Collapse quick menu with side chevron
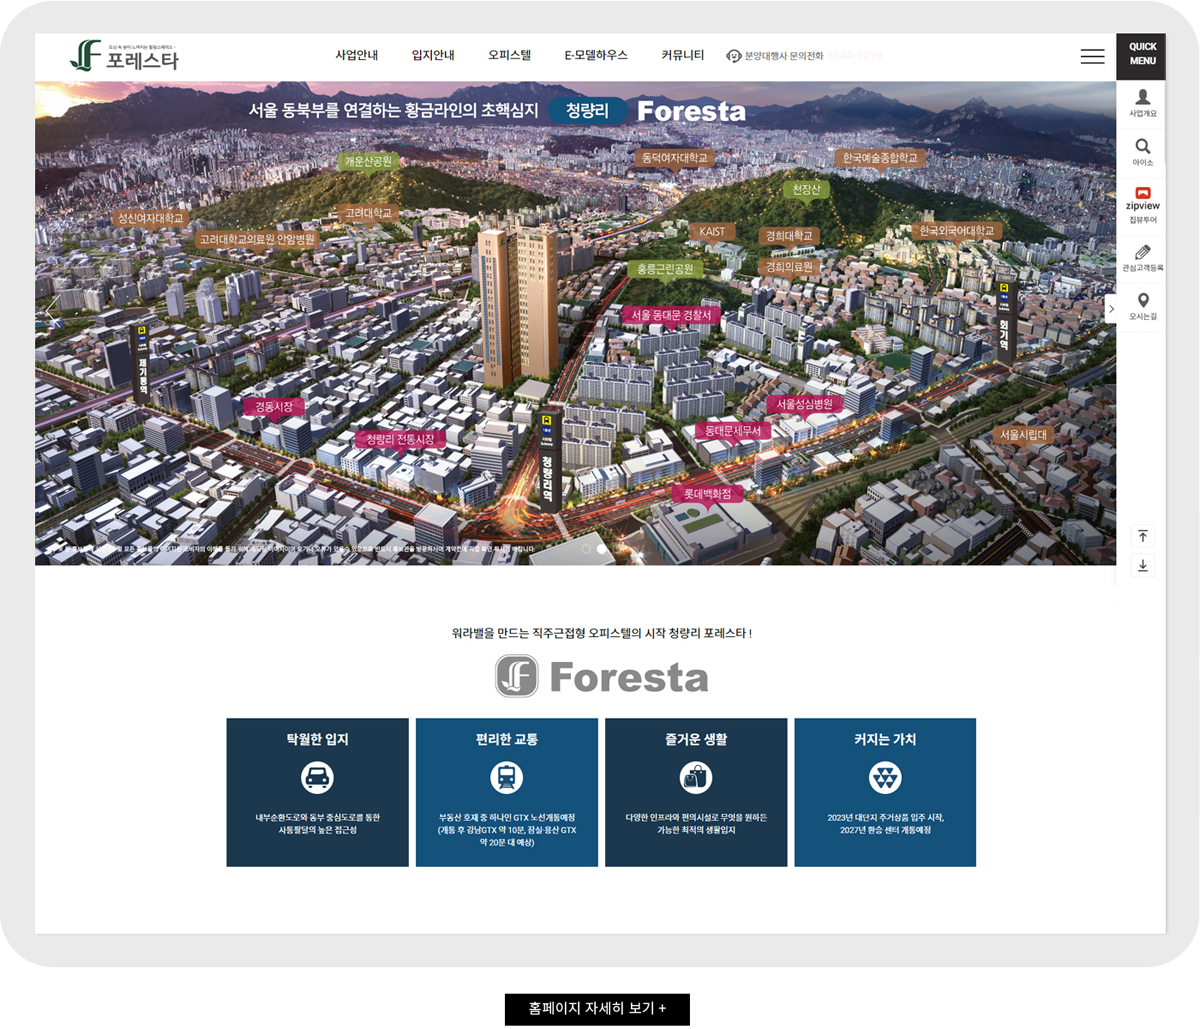1200x1029 pixels. (x=1110, y=309)
